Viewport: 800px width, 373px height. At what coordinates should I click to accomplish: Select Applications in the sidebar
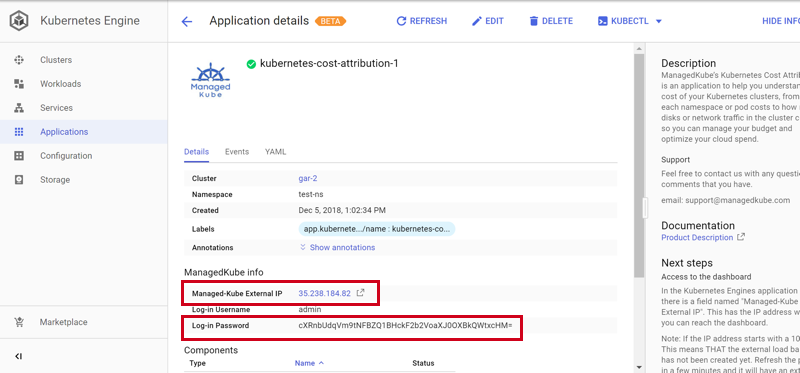click(x=64, y=132)
